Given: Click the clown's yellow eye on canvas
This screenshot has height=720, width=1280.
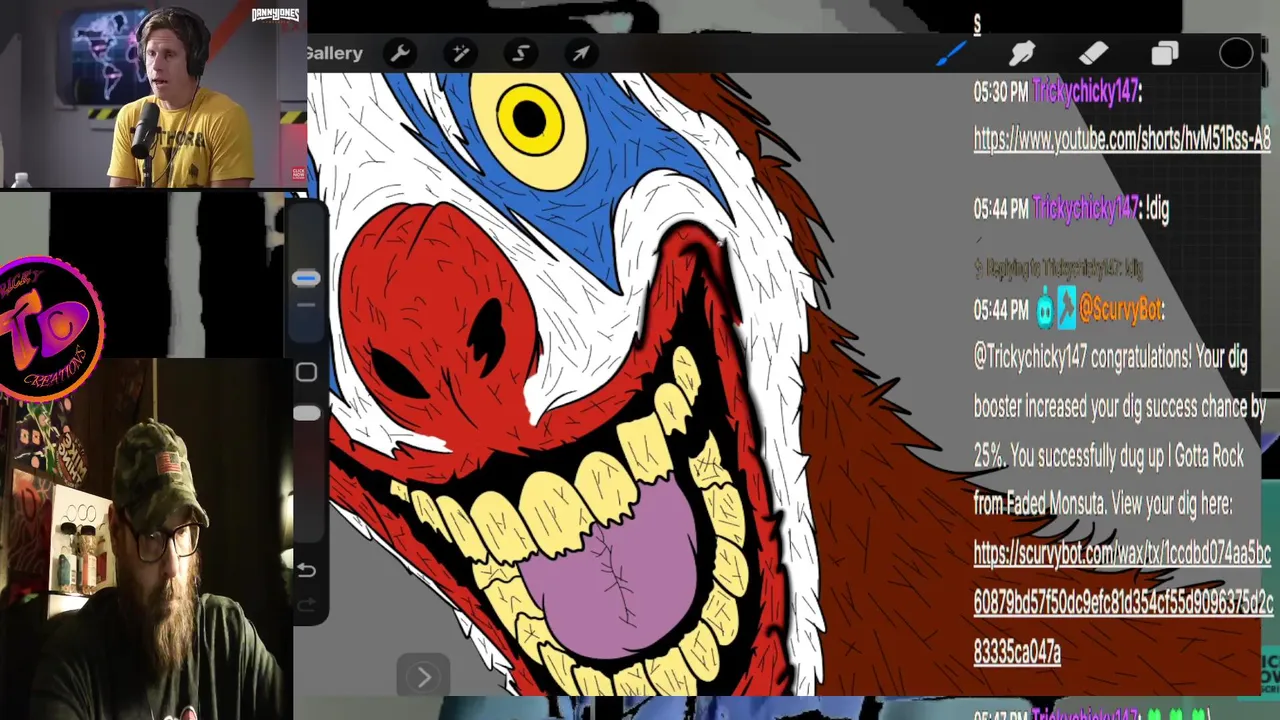Looking at the screenshot, I should (527, 120).
